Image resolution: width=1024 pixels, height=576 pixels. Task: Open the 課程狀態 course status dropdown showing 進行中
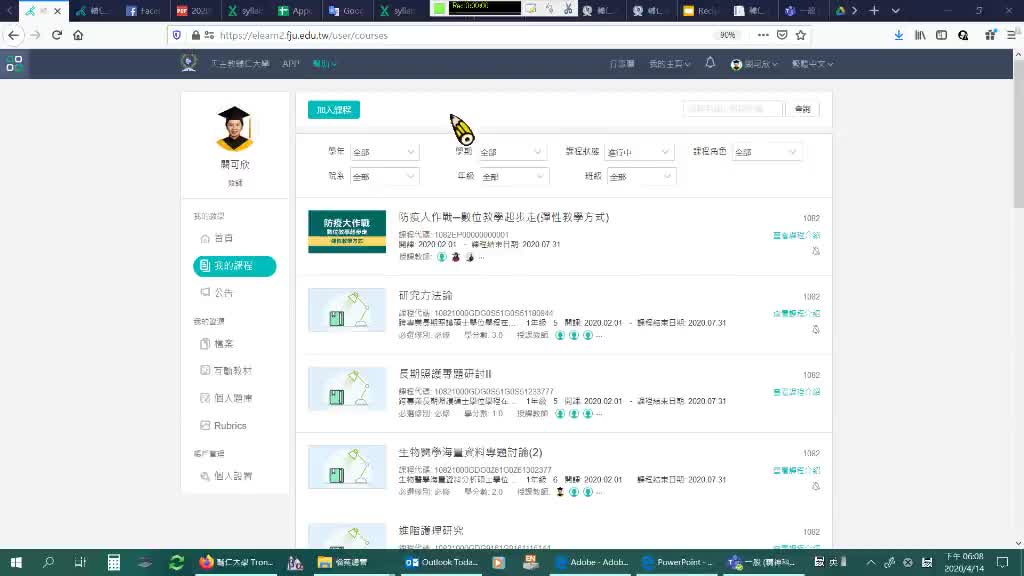(639, 151)
